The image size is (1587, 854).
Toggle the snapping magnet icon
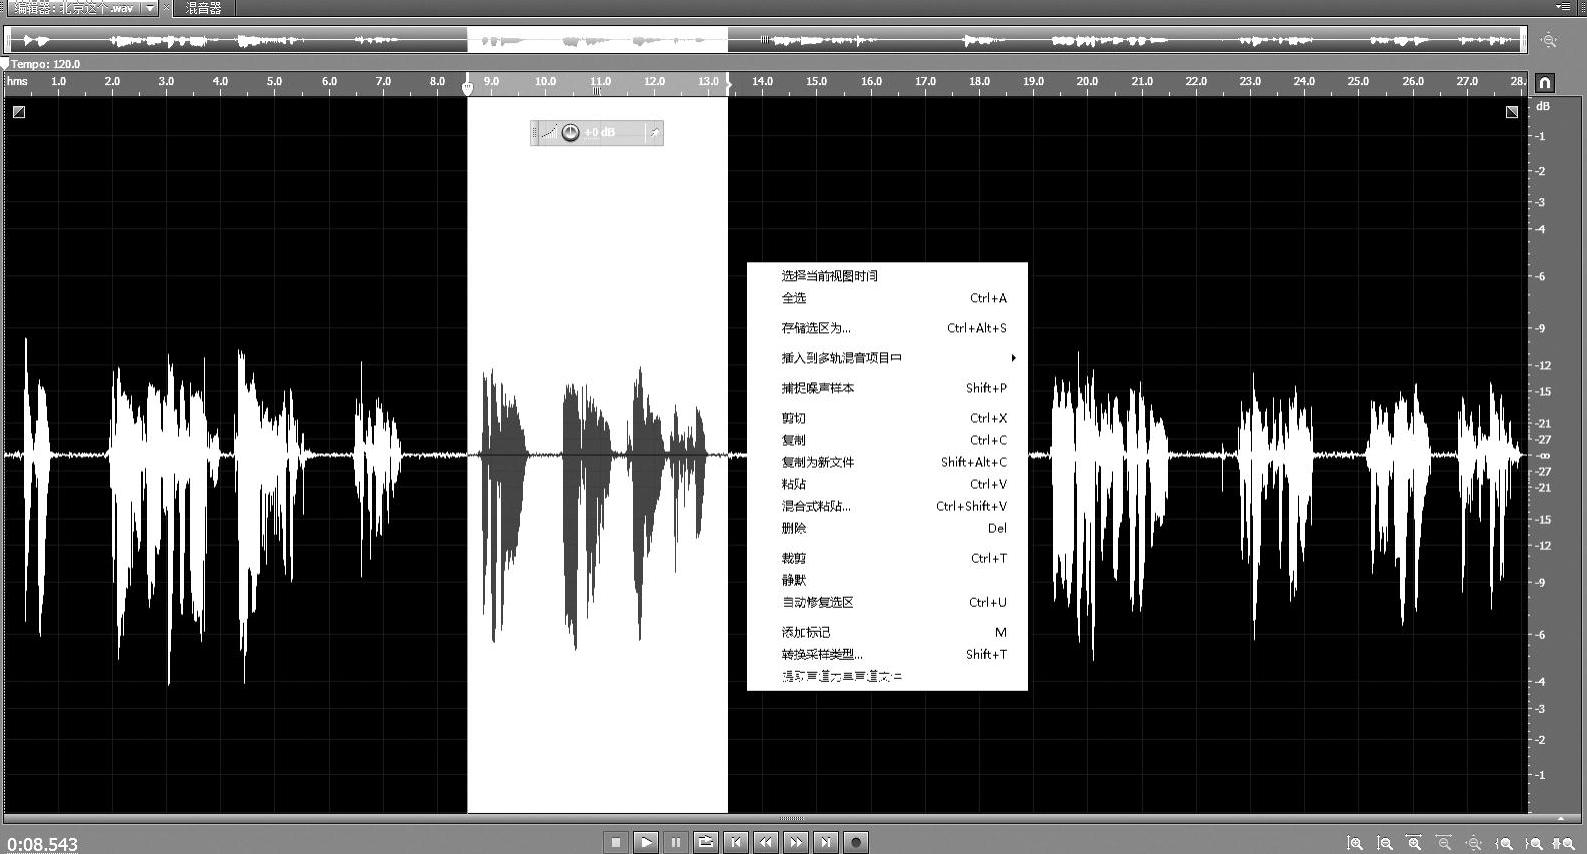pos(1545,82)
